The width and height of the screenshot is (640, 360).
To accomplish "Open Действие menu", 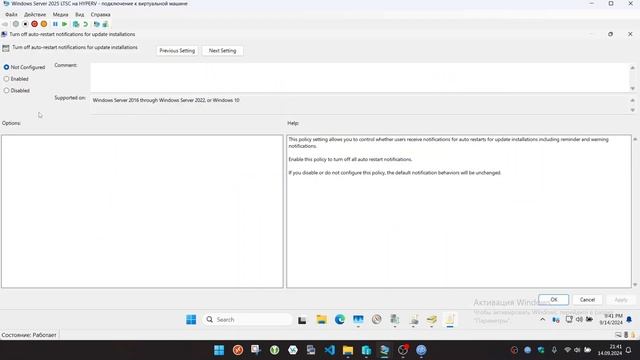I will click(35, 14).
